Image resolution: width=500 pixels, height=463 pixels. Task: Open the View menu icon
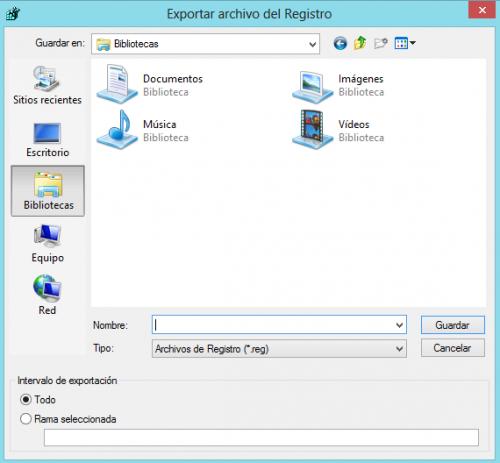(405, 43)
